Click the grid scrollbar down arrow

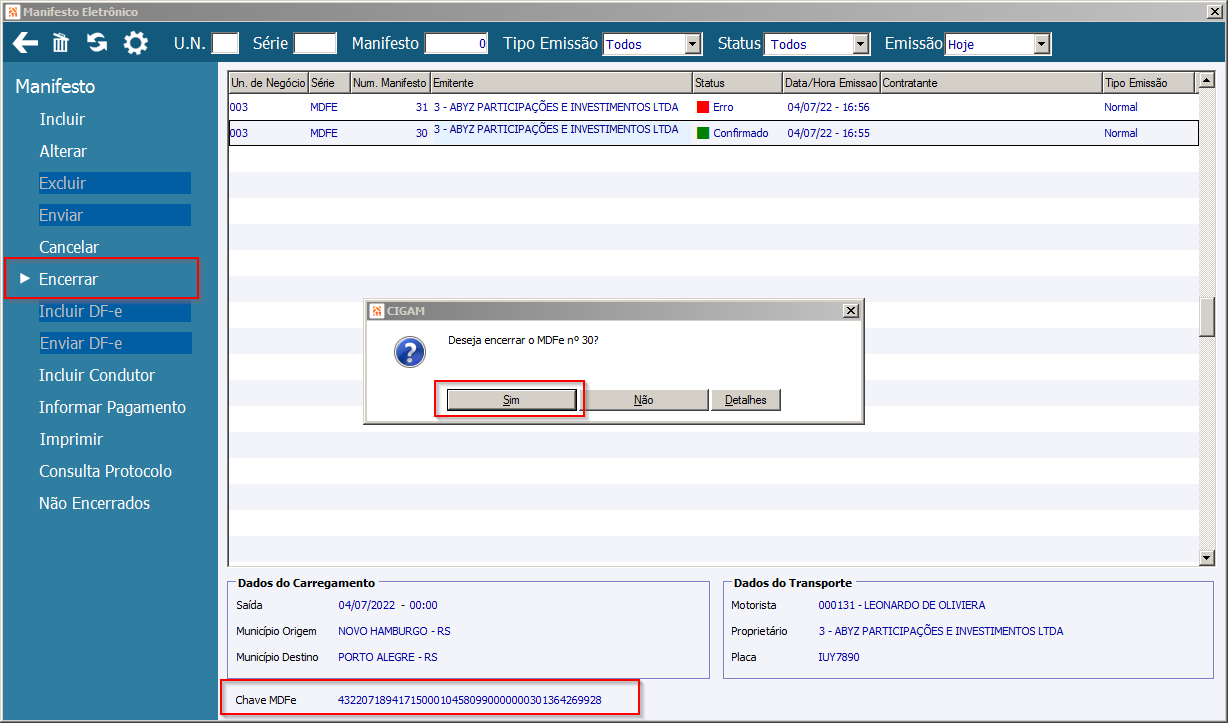[x=1206, y=558]
